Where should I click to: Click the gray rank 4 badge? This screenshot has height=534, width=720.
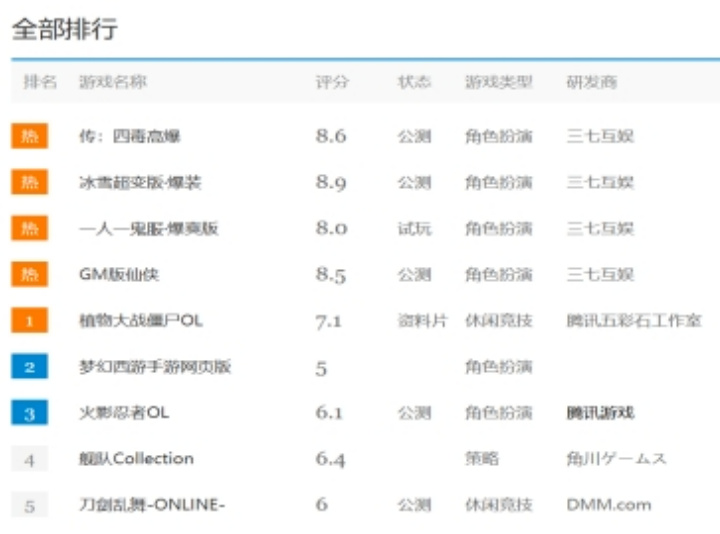pos(29,459)
